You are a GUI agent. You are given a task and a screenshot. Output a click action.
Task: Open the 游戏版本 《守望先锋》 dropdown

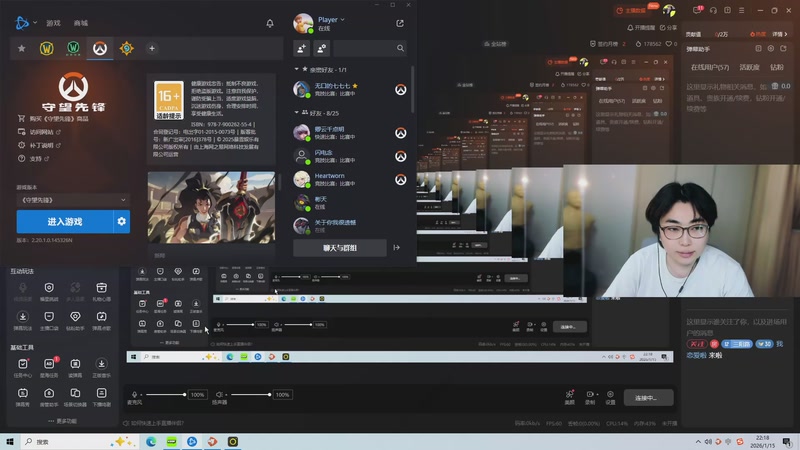point(73,200)
